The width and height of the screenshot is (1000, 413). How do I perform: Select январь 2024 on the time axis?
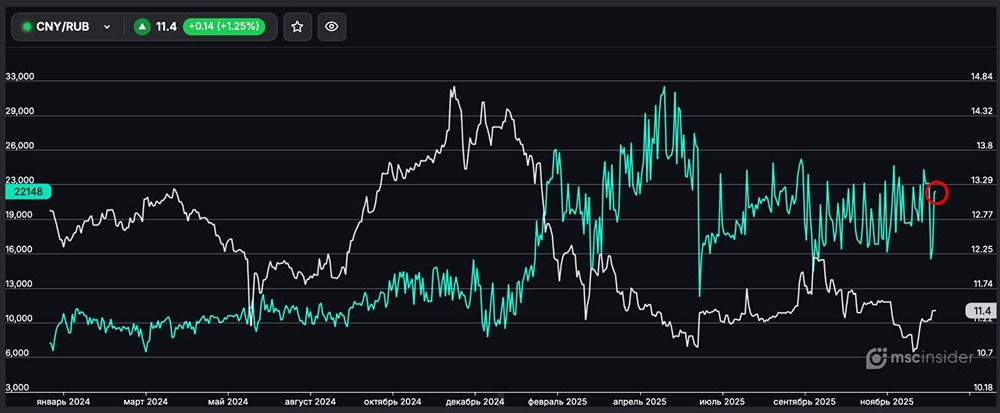point(63,402)
